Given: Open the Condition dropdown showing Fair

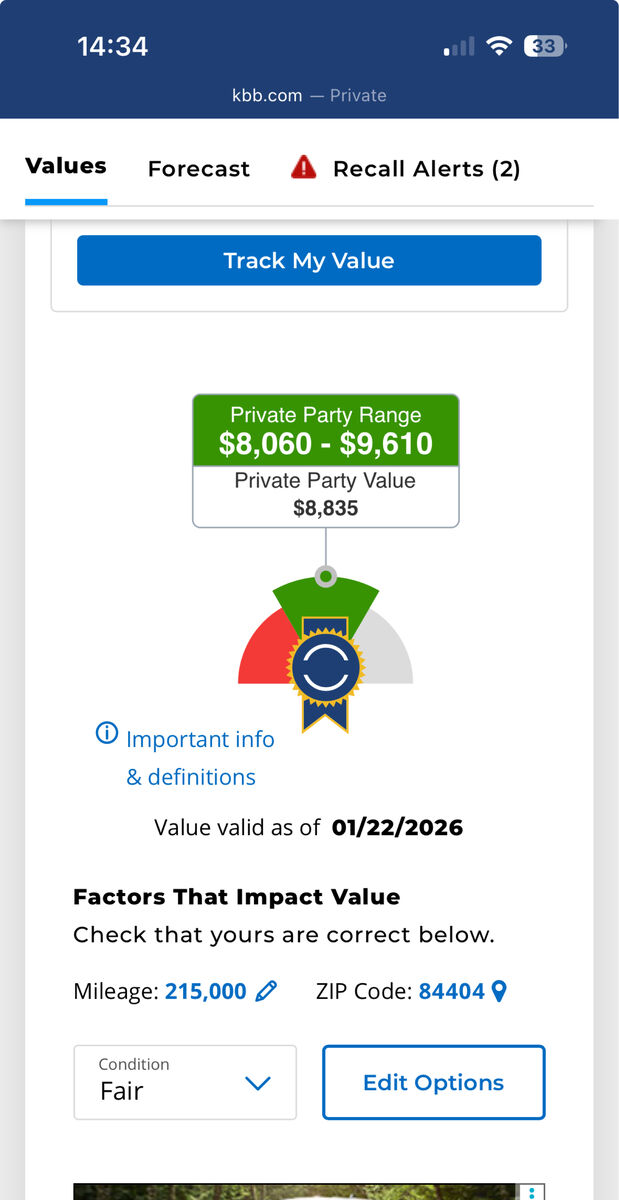Looking at the screenshot, I should [x=185, y=1082].
